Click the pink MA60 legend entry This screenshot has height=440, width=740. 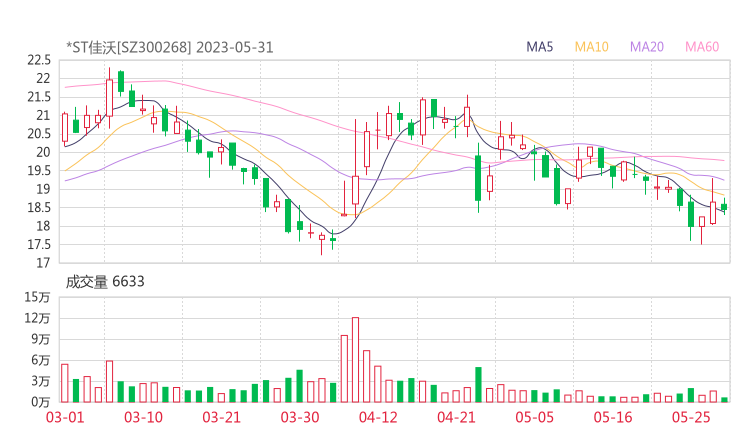coord(702,47)
